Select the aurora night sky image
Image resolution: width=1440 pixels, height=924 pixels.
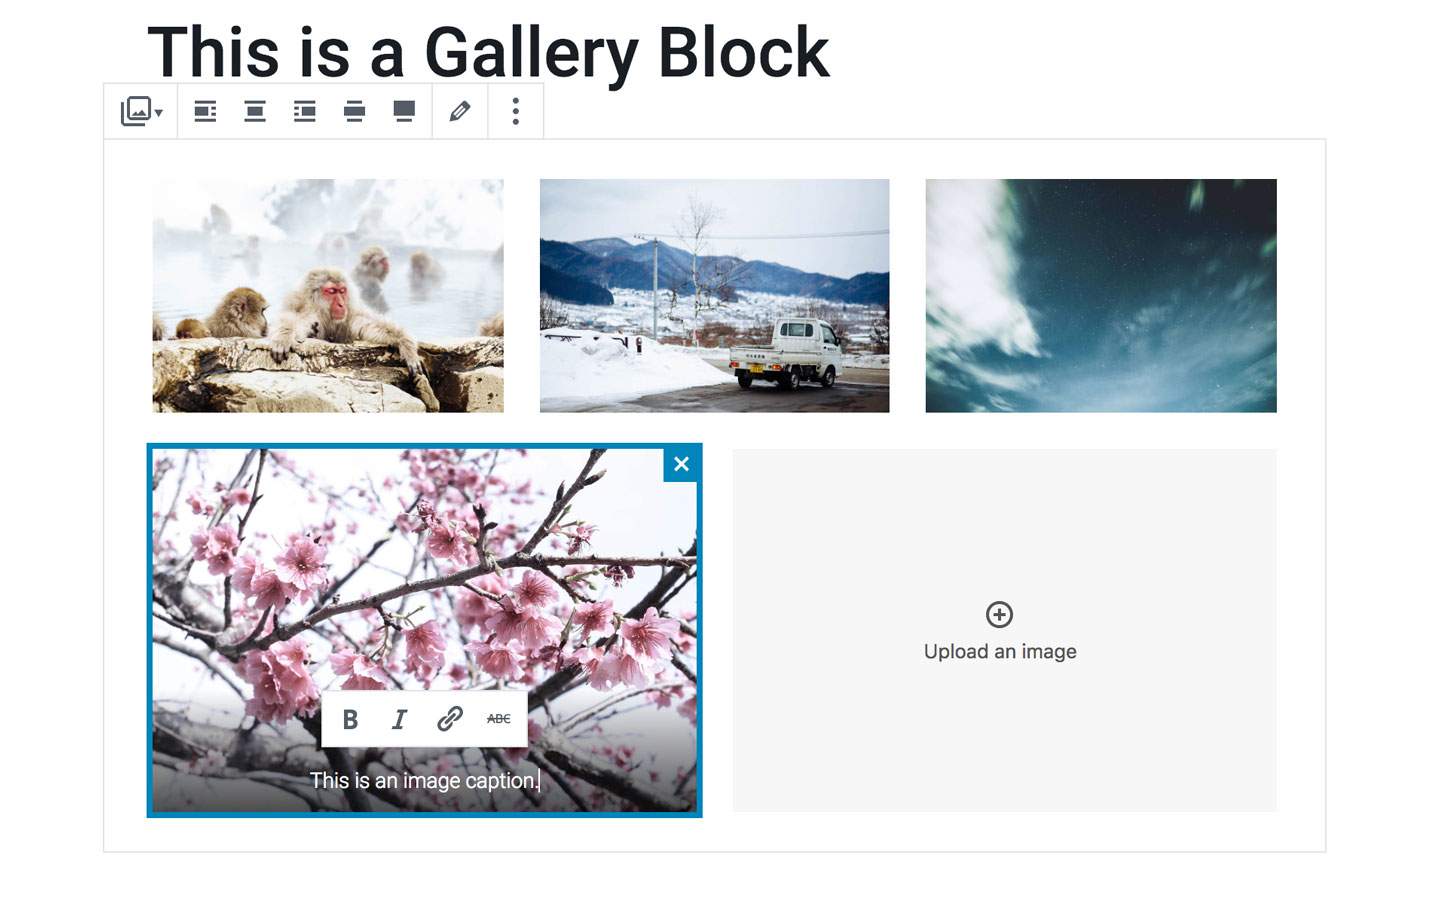(1101, 296)
